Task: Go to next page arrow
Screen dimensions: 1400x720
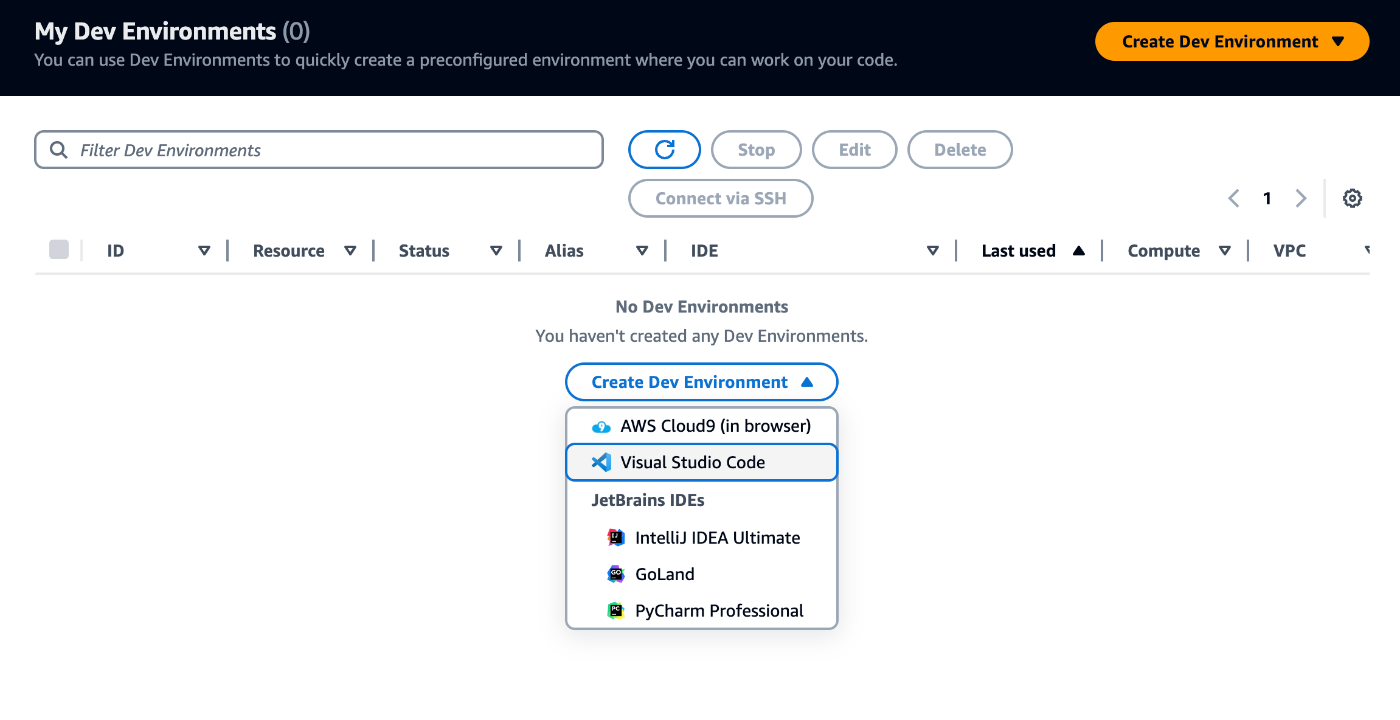Action: [1301, 198]
